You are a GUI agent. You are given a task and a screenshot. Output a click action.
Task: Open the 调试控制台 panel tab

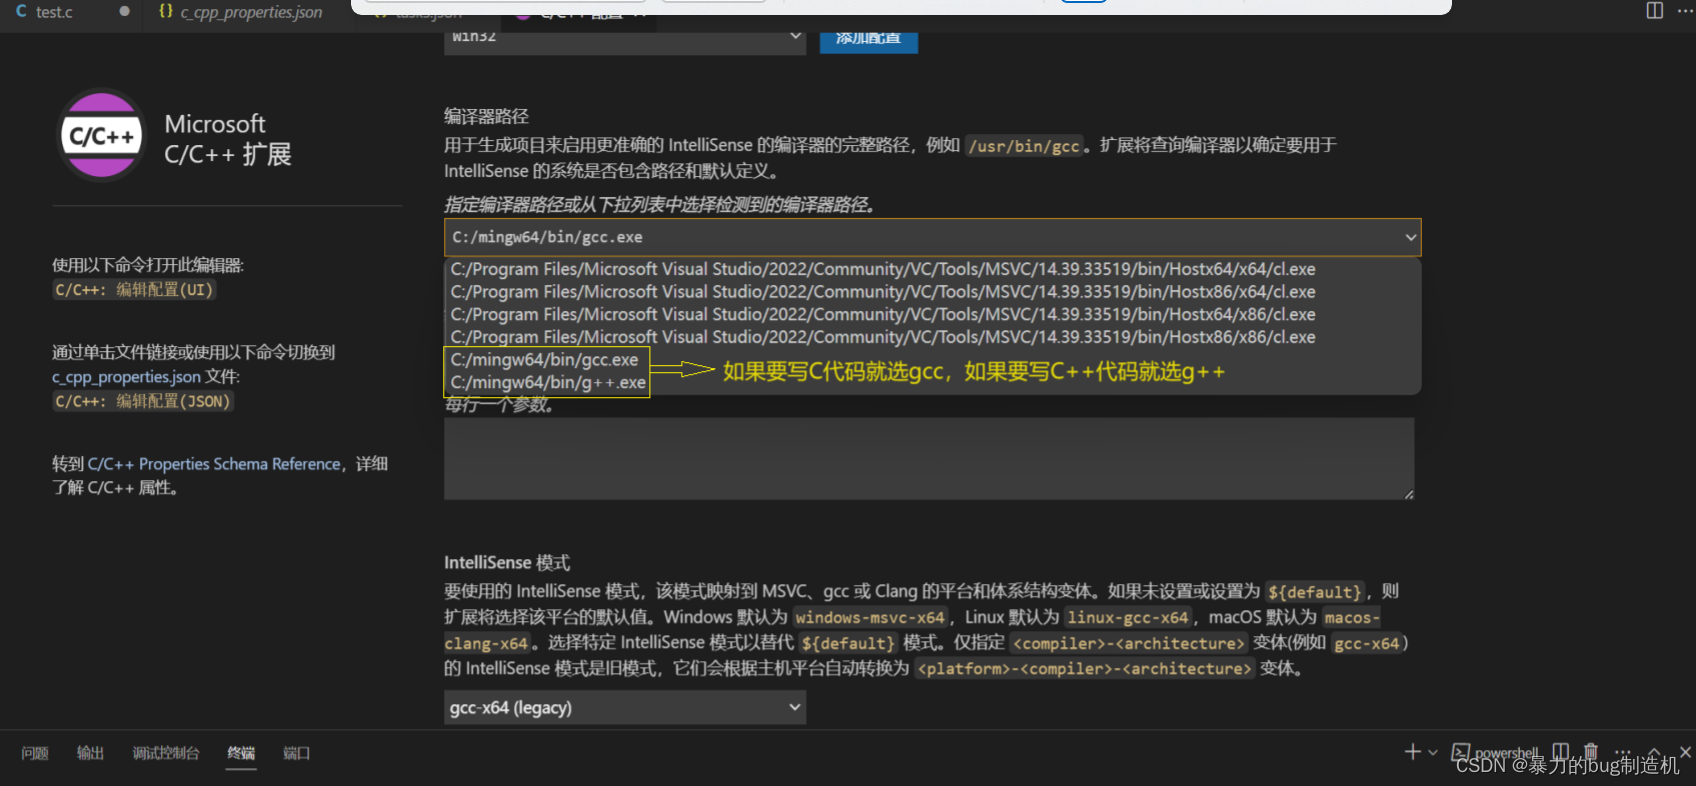click(x=166, y=753)
